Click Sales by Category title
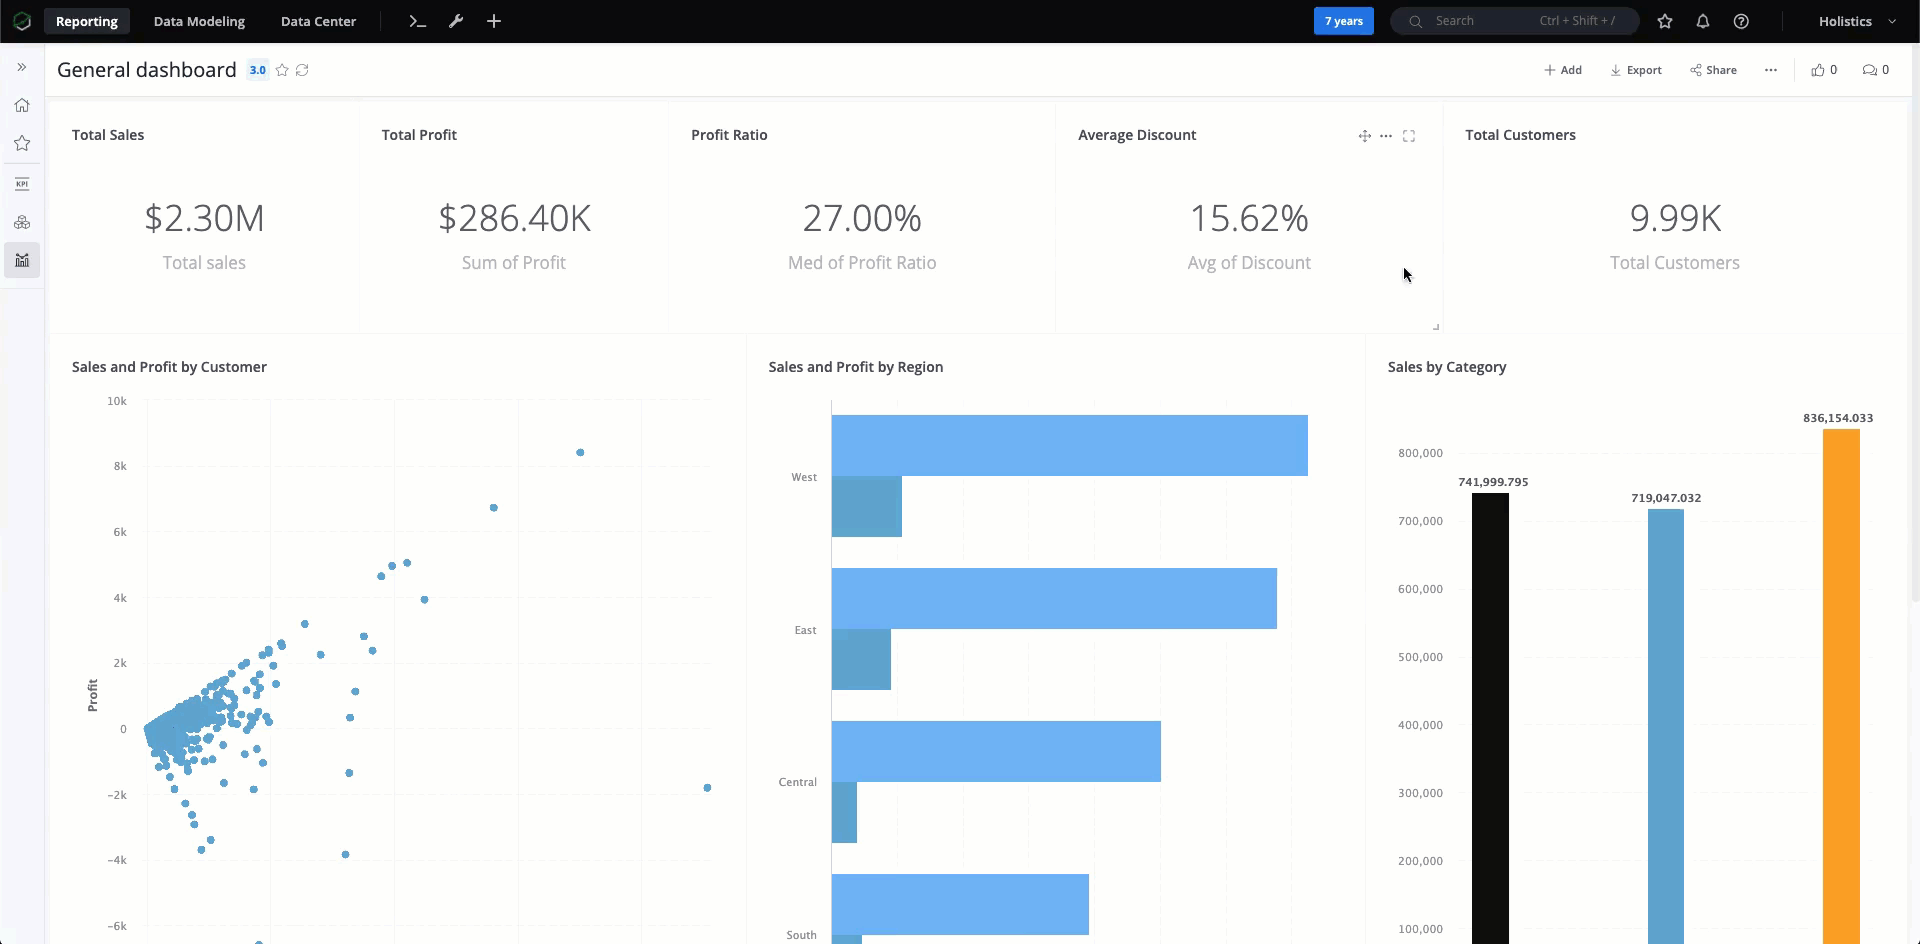The height and width of the screenshot is (944, 1920). pyautogui.click(x=1447, y=367)
